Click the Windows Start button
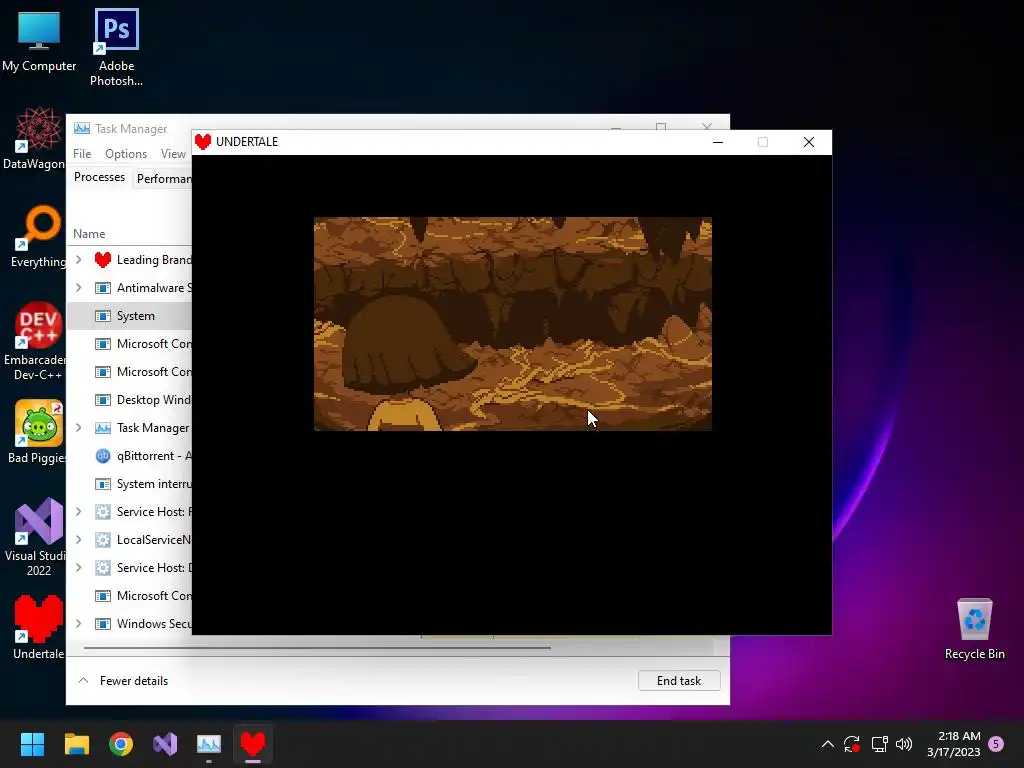1024x768 pixels. [32, 744]
